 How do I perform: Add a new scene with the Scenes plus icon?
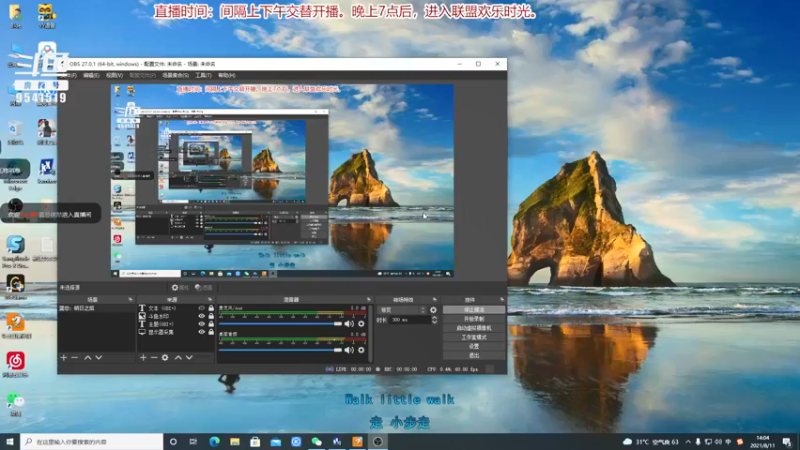pos(64,358)
